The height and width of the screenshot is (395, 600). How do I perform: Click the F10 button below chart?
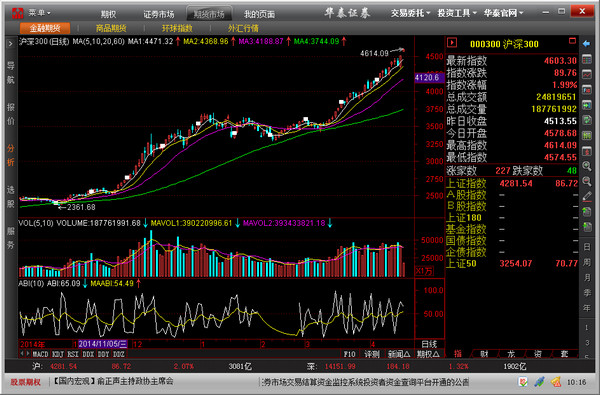[x=349, y=354]
